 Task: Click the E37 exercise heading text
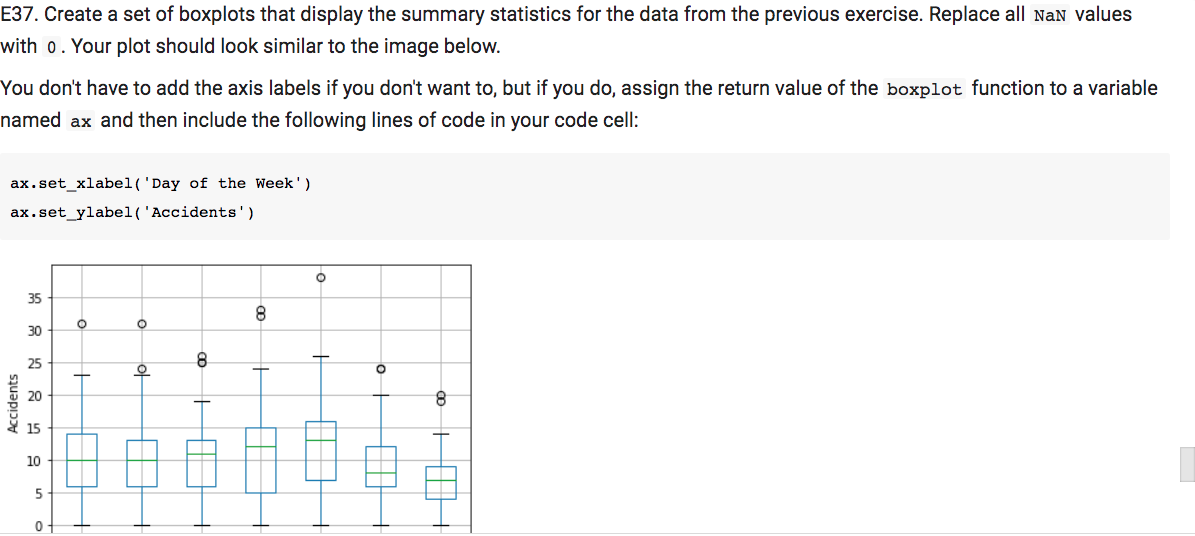pos(15,14)
